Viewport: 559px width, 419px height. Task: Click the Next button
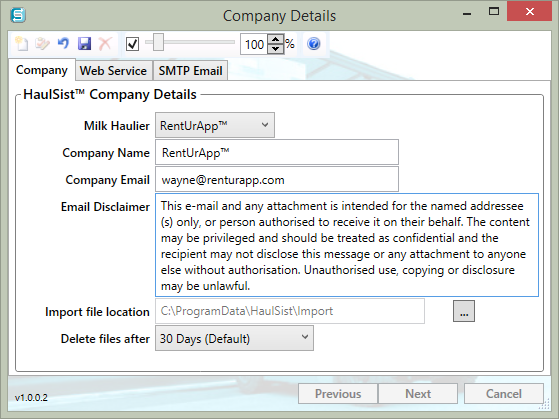point(418,394)
